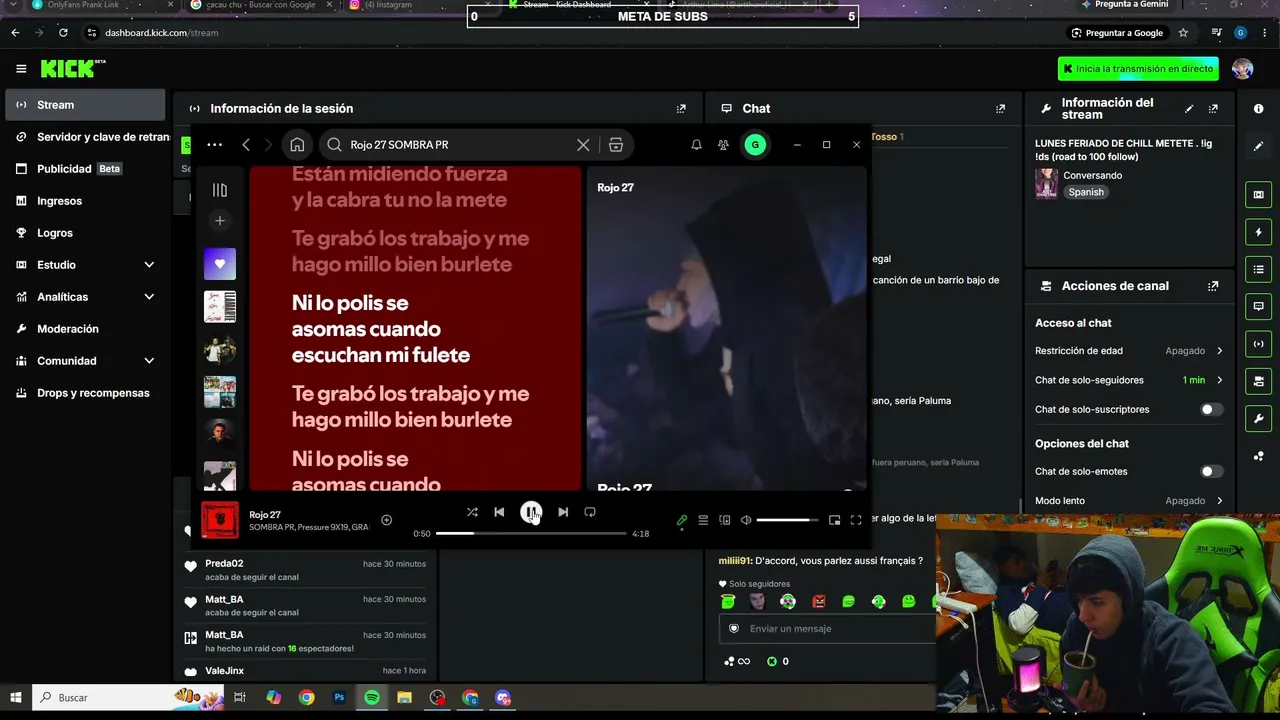Click Inicia la transmisión en directo

1138,69
